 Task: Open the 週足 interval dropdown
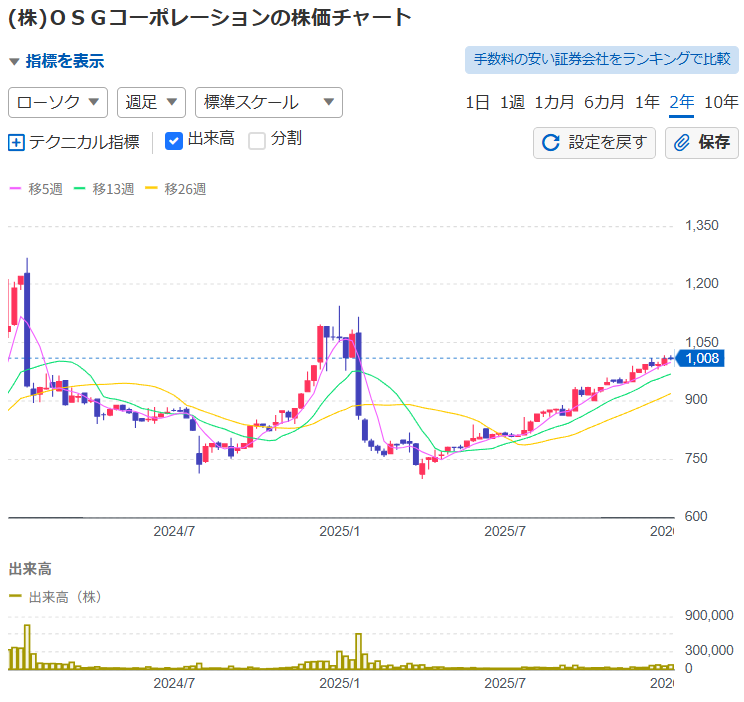tap(151, 102)
